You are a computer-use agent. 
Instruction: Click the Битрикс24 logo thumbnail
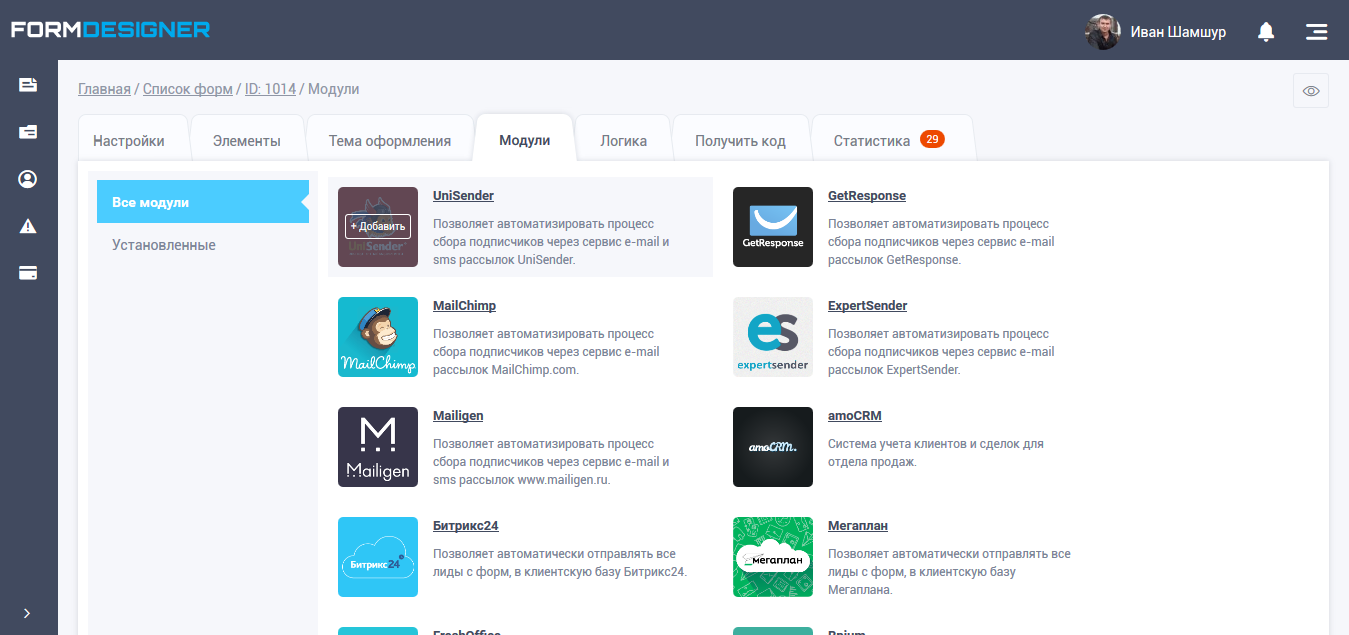pyautogui.click(x=377, y=557)
